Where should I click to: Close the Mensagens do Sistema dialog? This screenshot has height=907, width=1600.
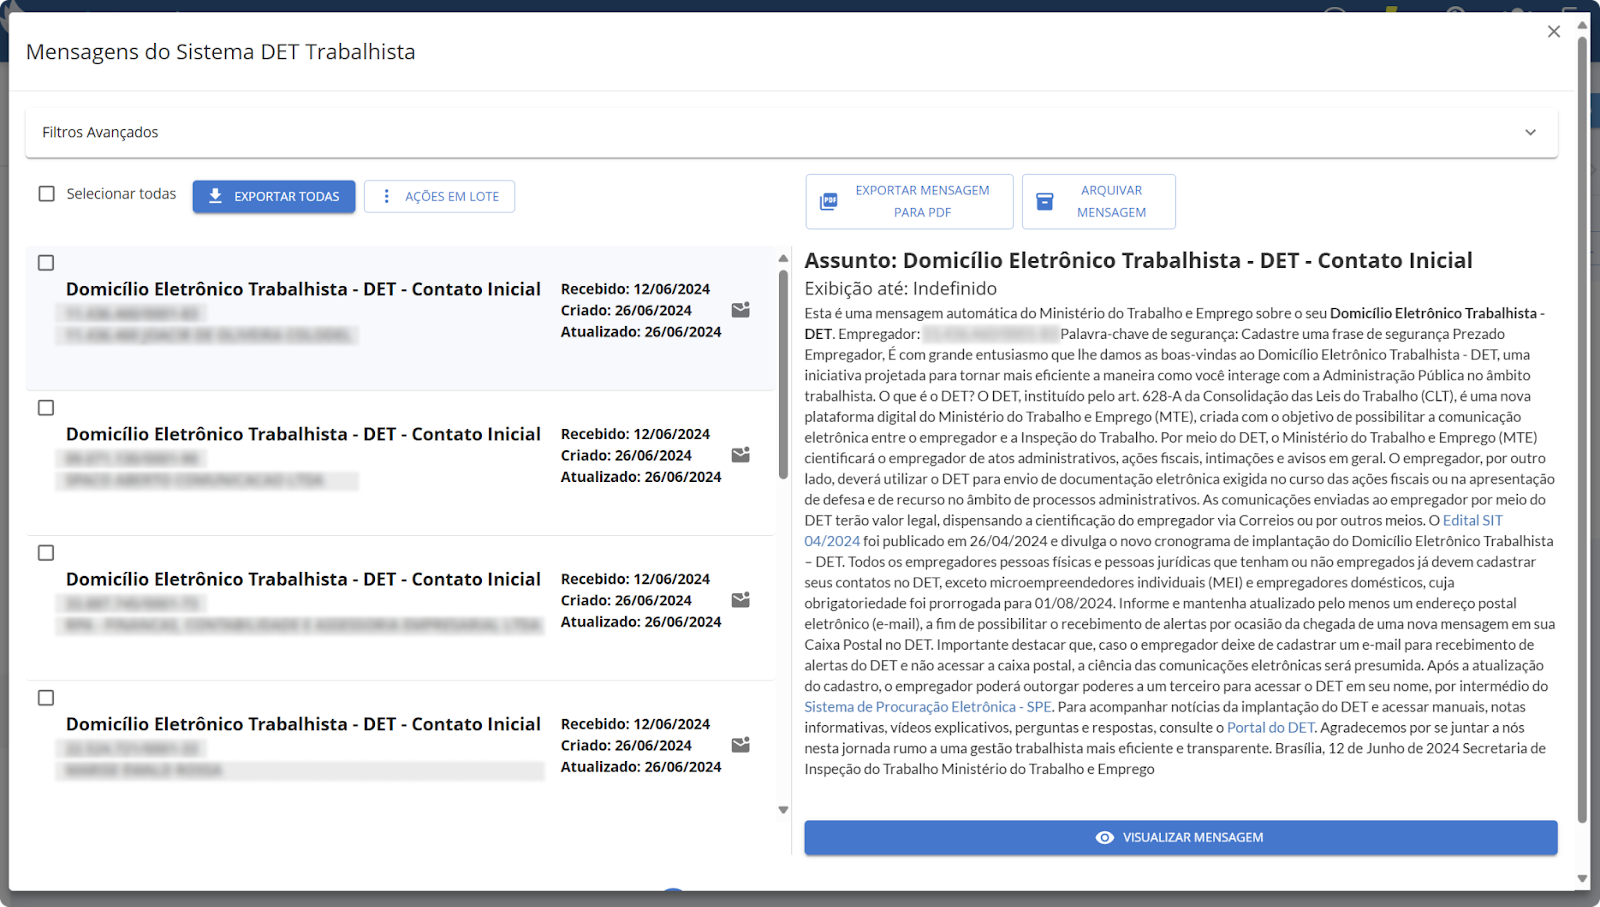[x=1553, y=32]
